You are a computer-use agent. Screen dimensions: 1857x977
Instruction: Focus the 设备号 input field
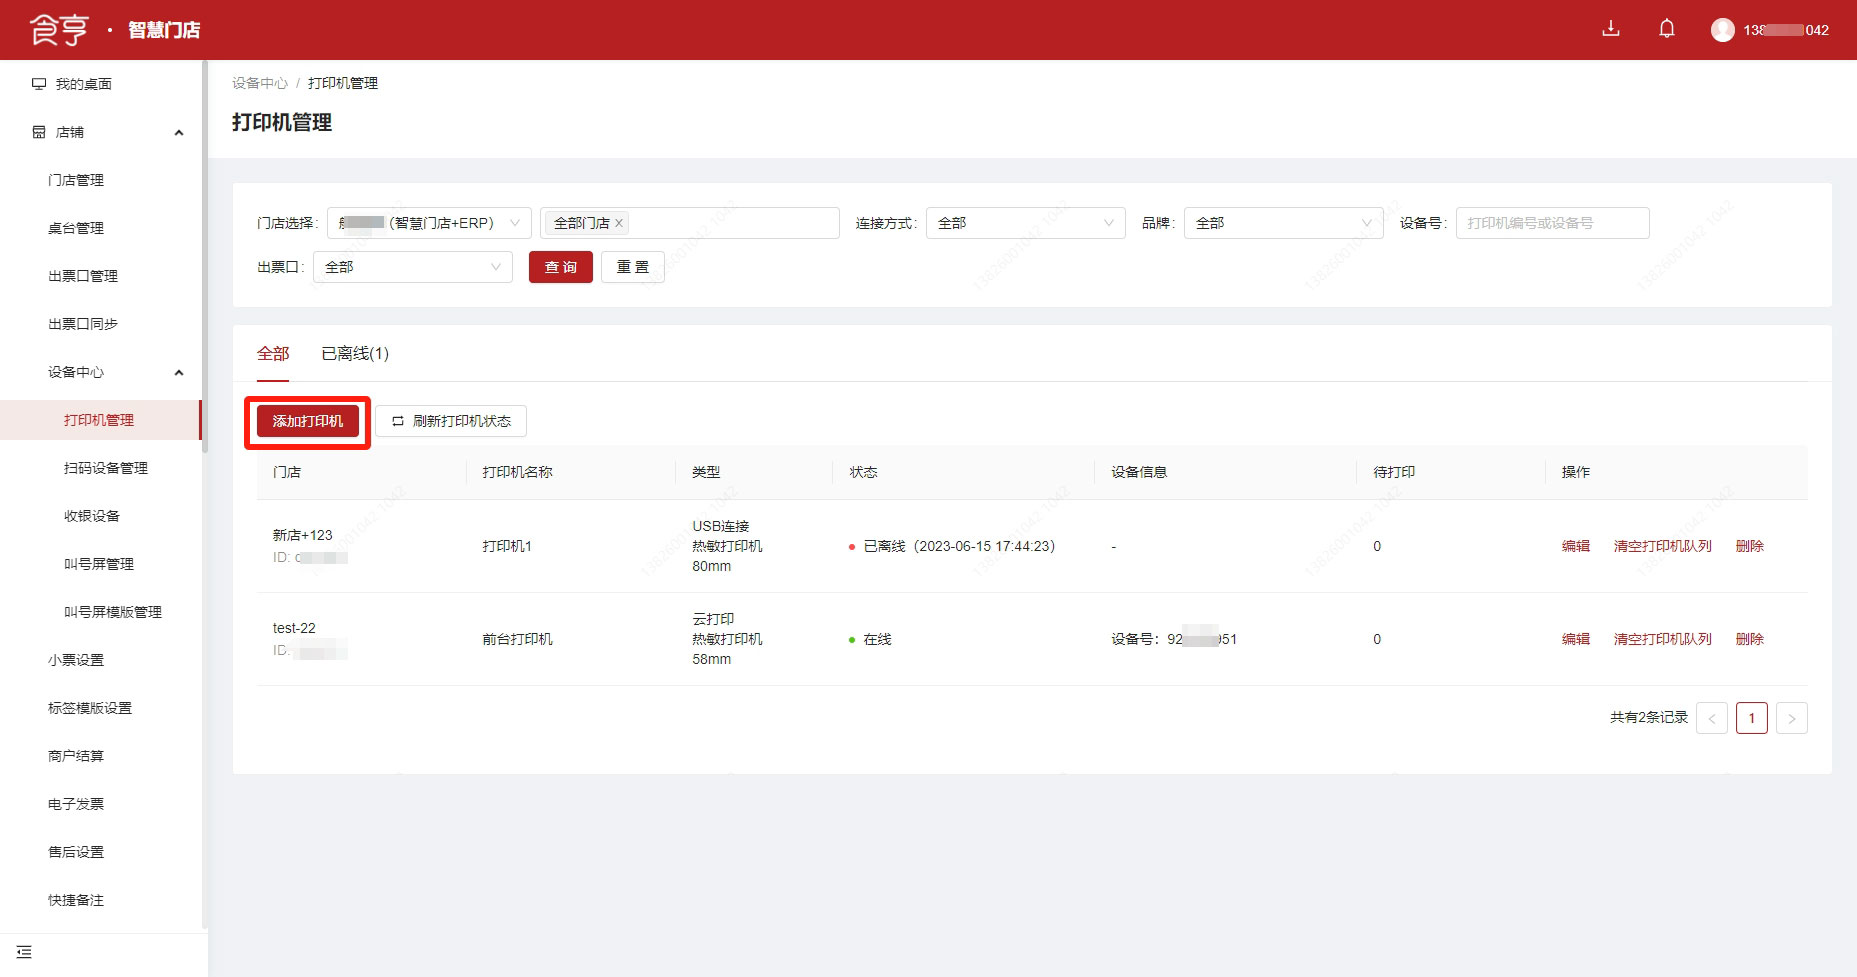[1551, 223]
